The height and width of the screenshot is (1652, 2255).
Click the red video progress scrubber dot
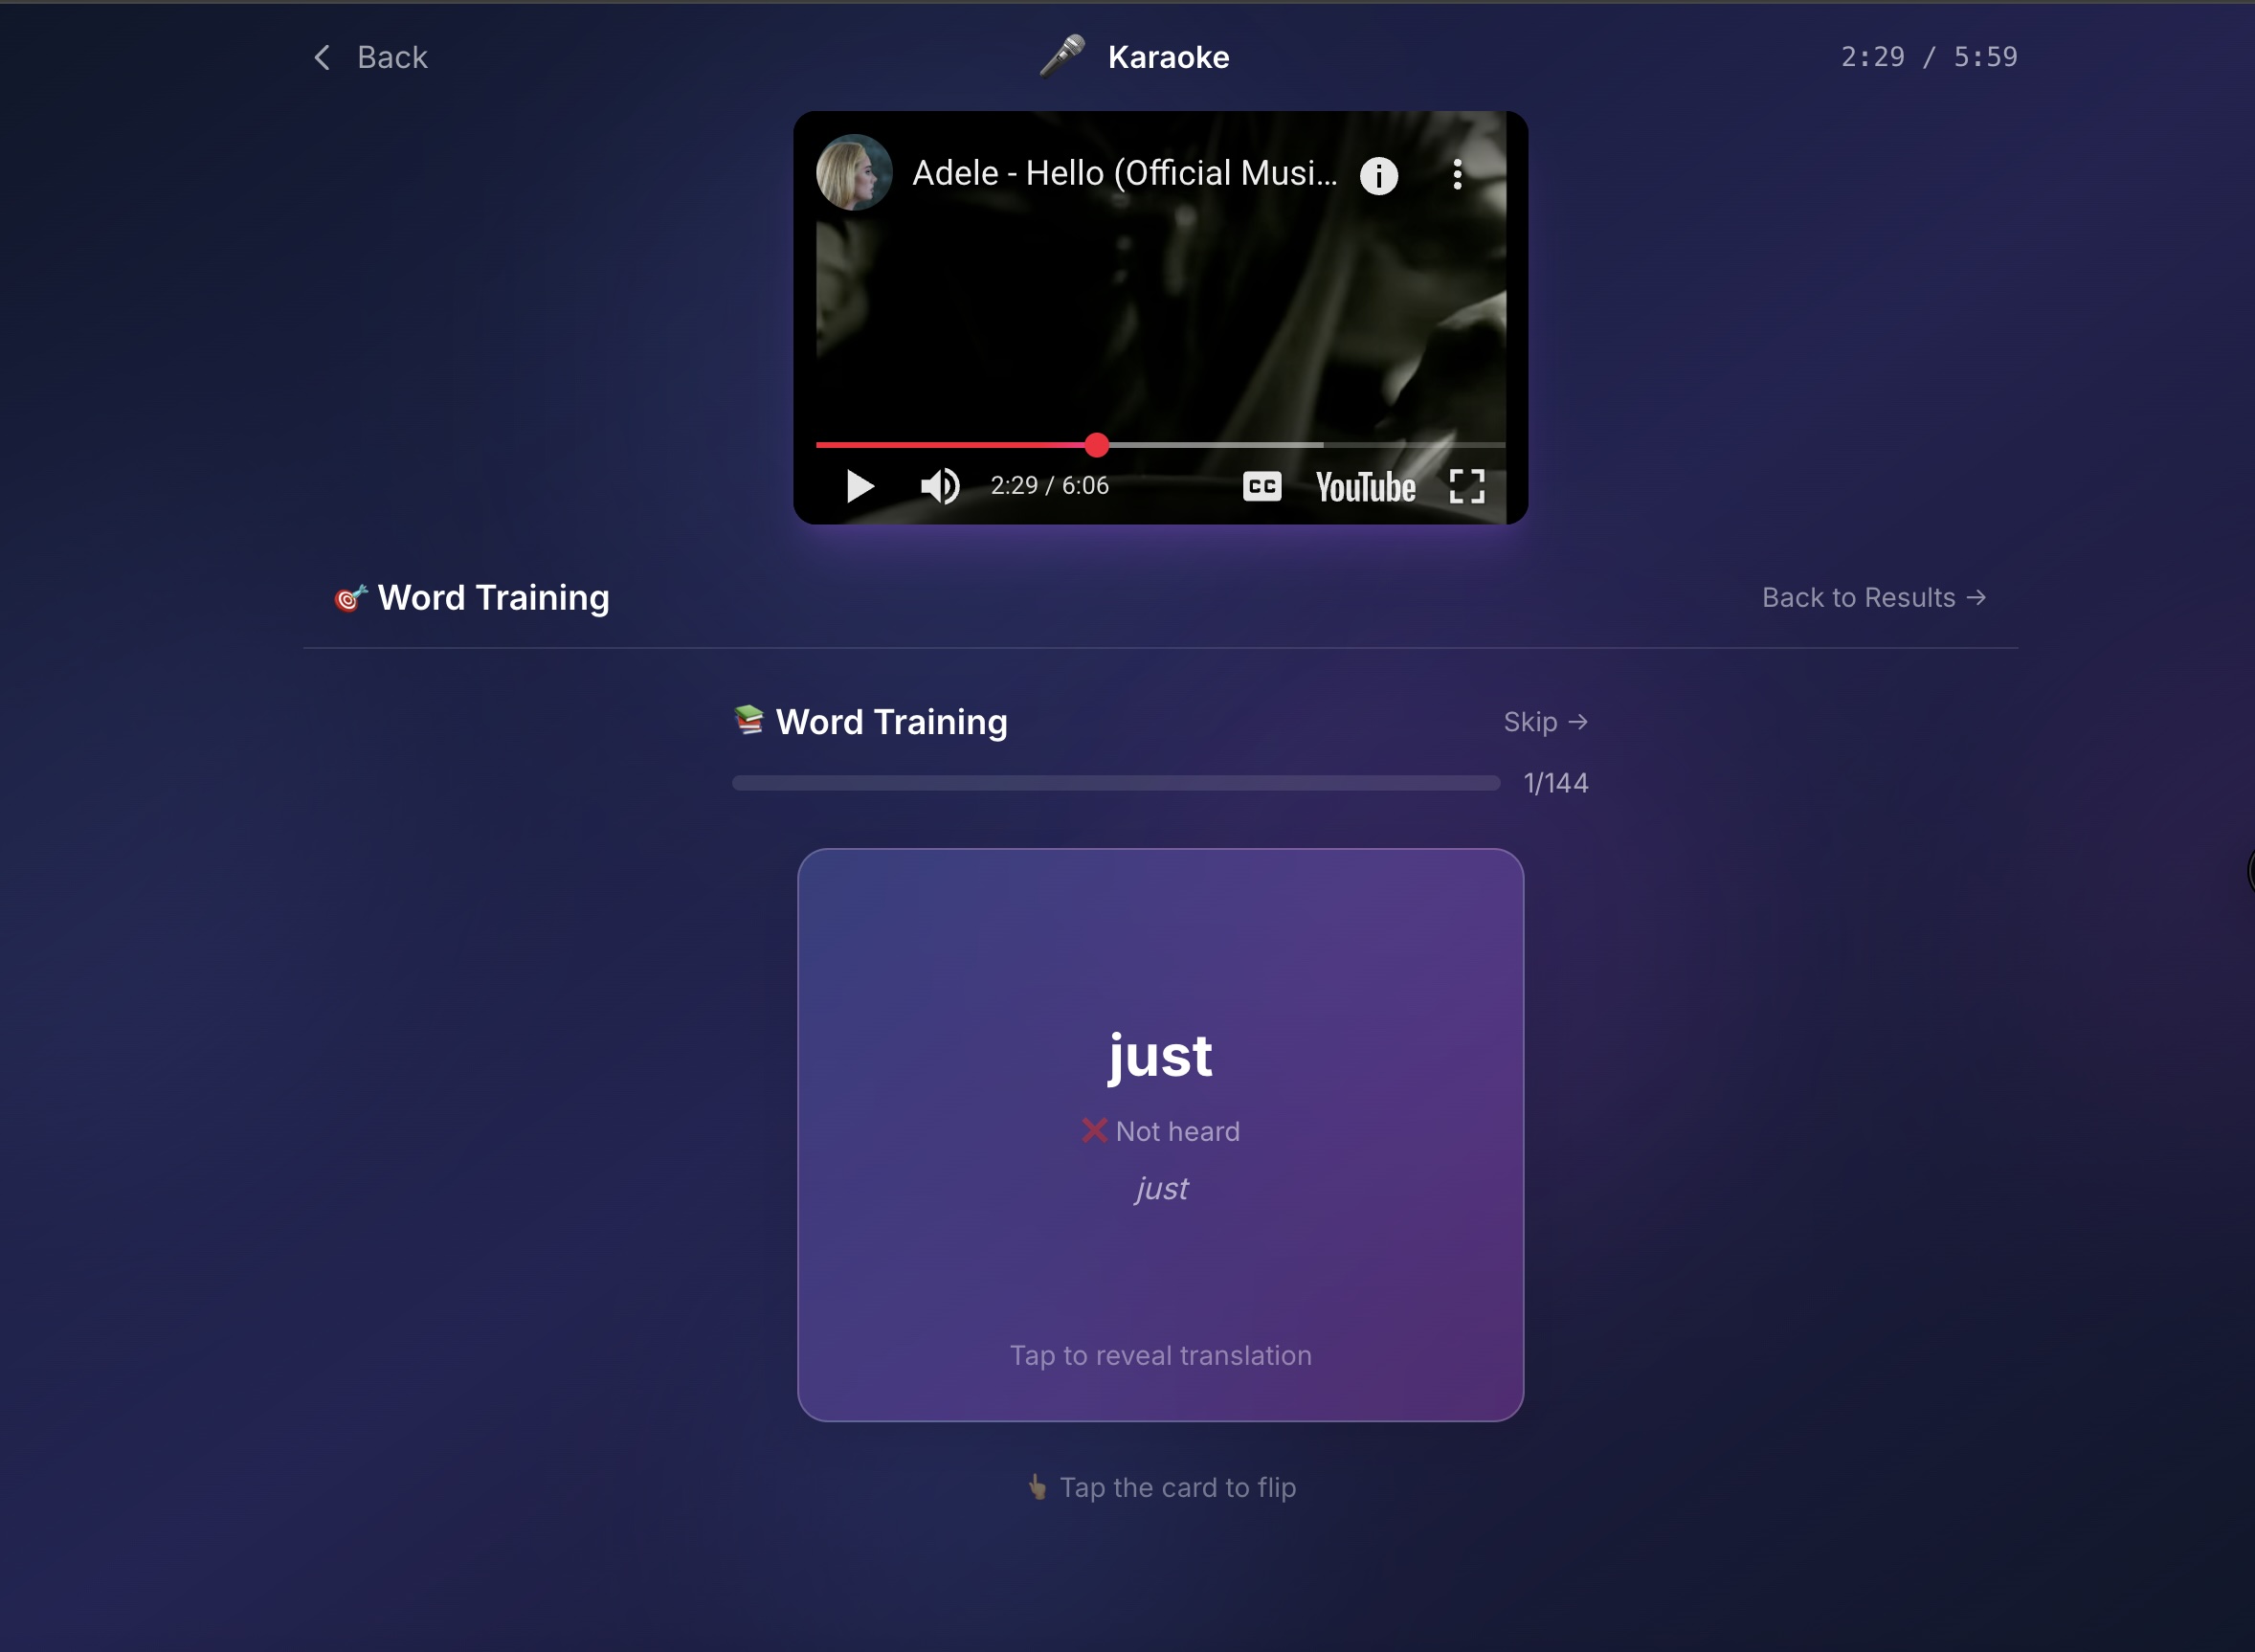[x=1097, y=445]
